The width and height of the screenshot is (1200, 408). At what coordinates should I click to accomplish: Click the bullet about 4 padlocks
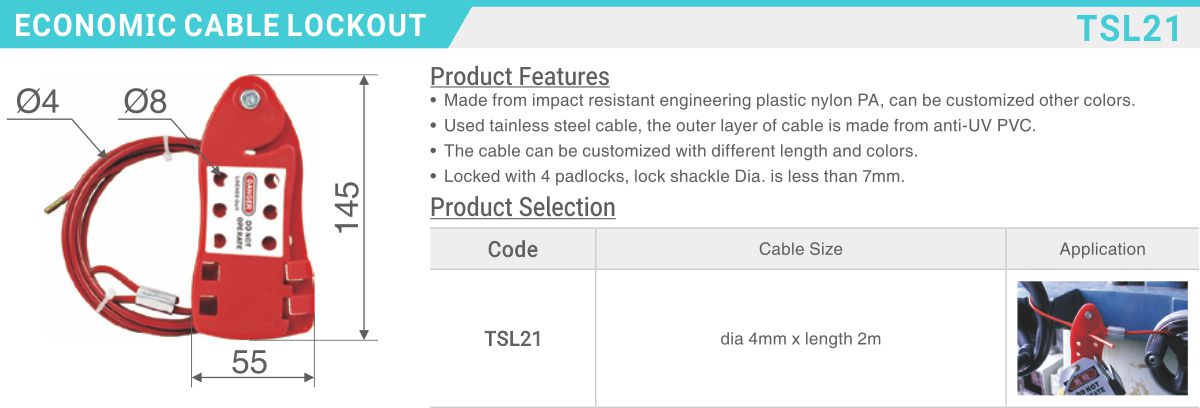[x=668, y=176]
